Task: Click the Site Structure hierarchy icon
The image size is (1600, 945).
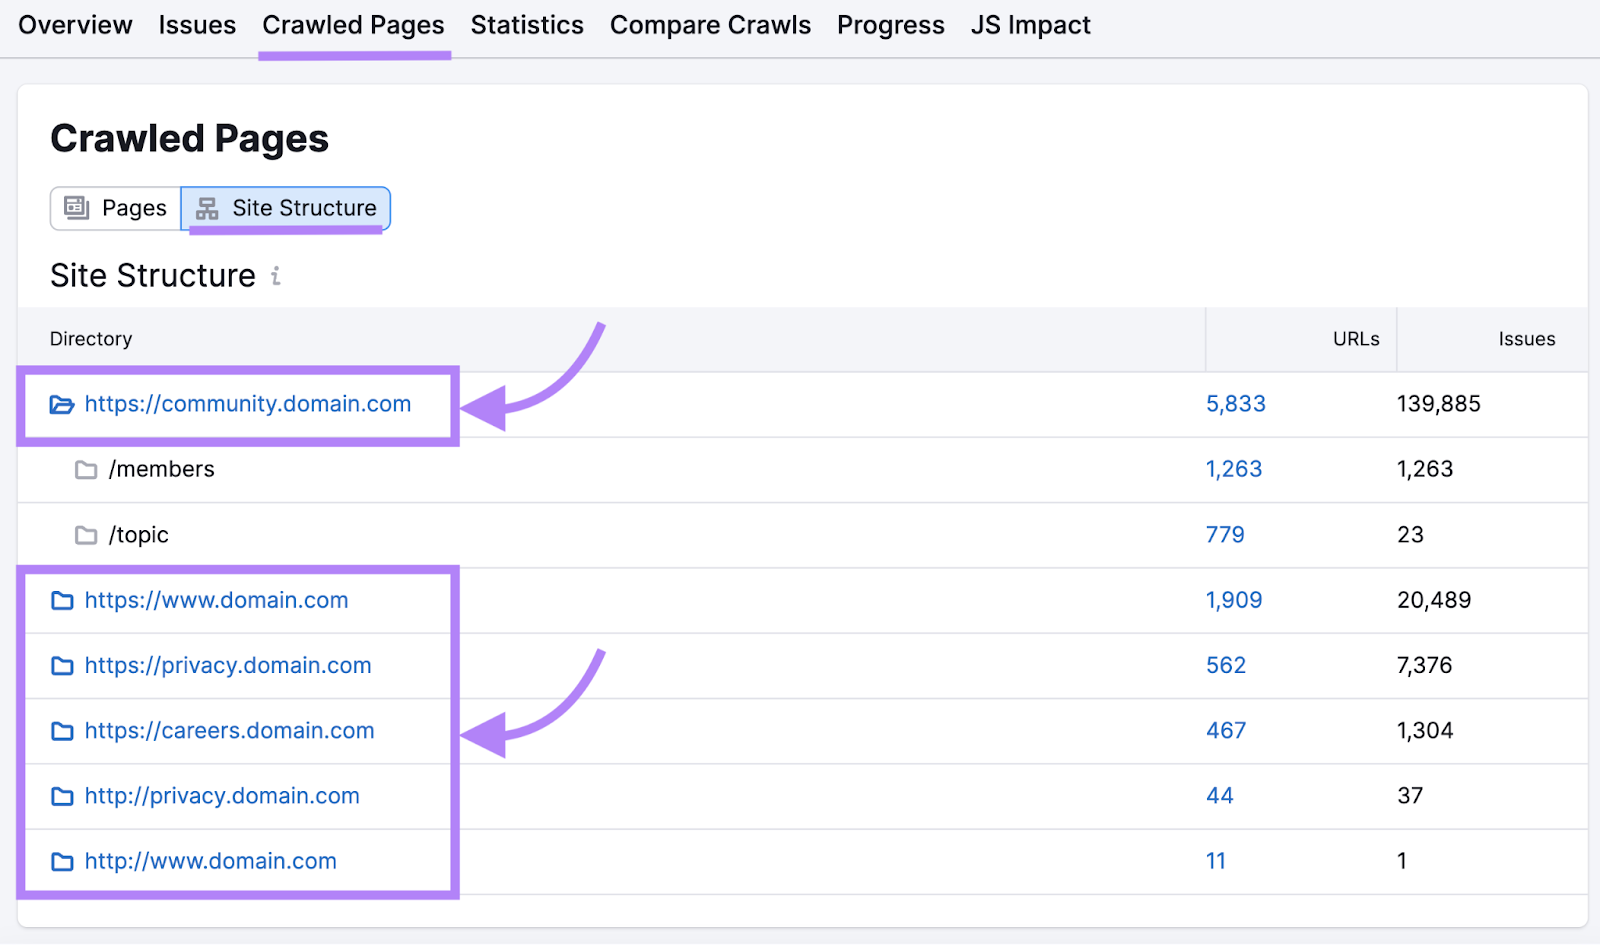Action: point(207,208)
